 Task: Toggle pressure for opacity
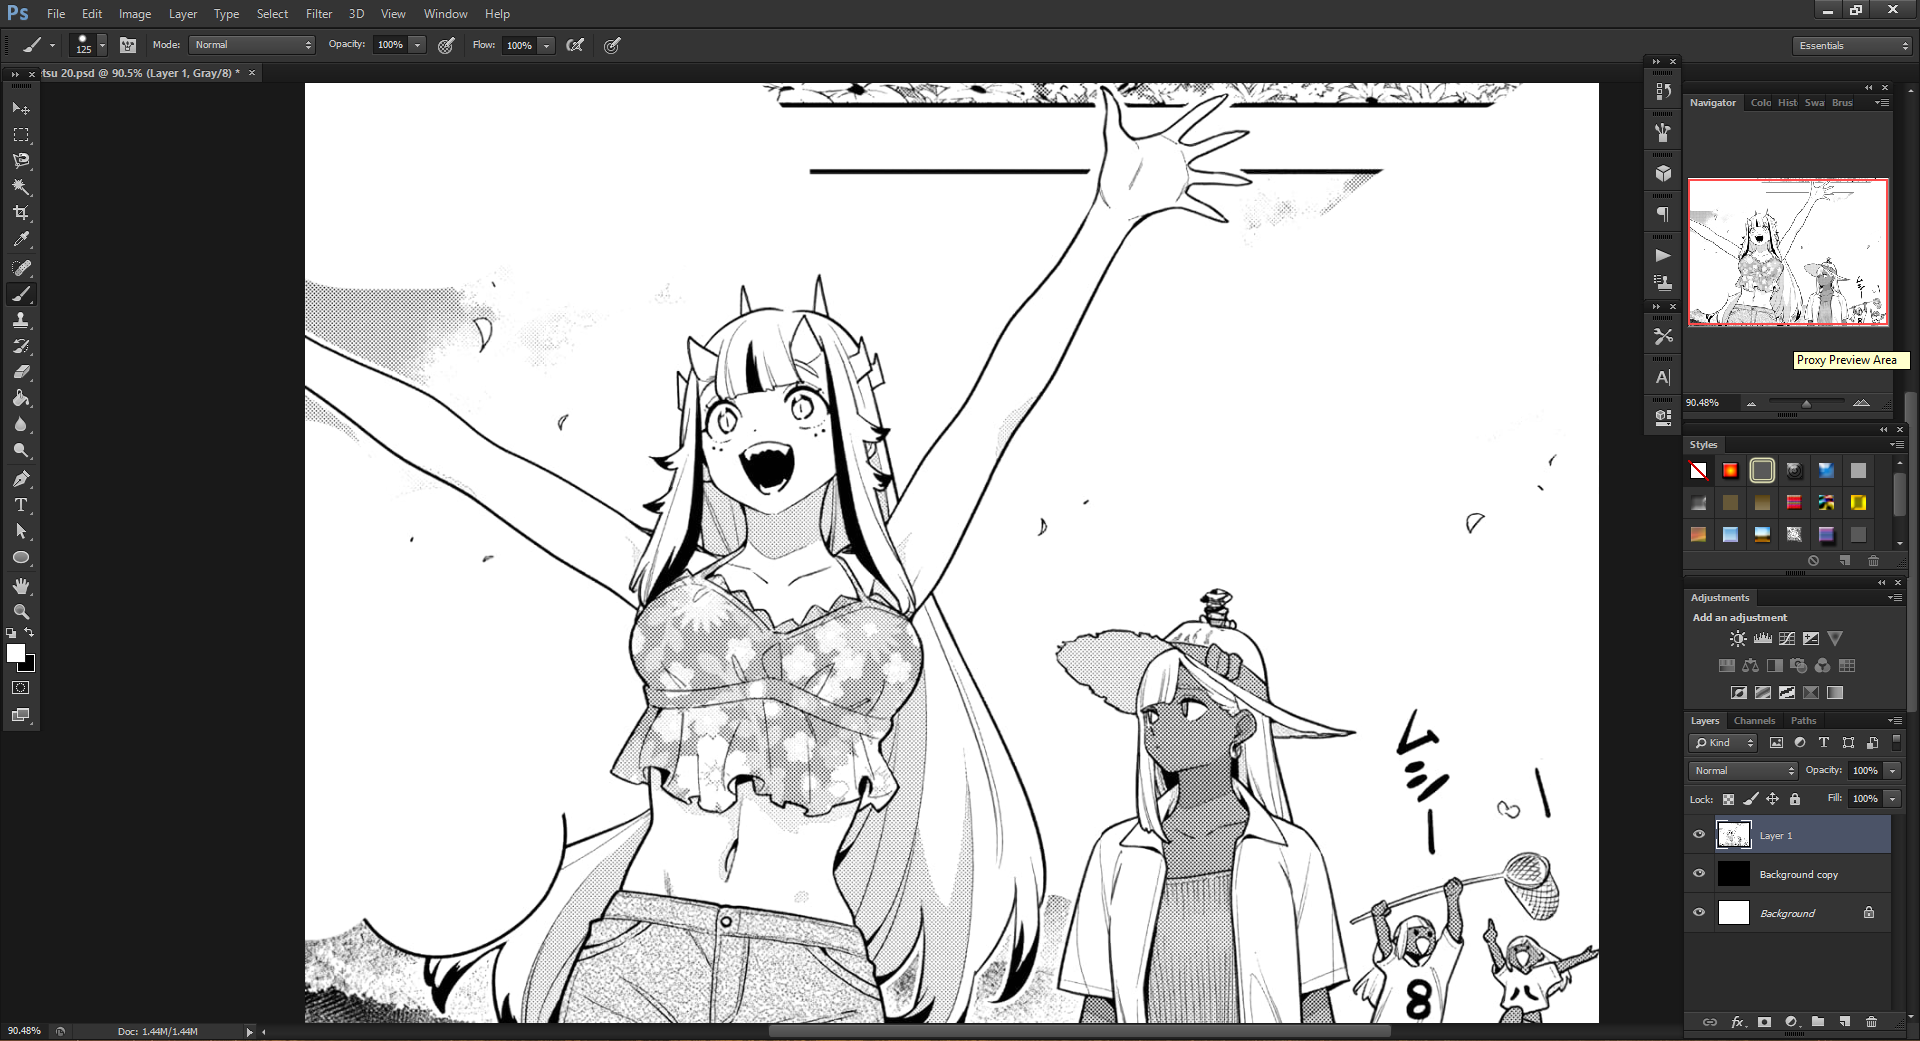click(x=447, y=45)
